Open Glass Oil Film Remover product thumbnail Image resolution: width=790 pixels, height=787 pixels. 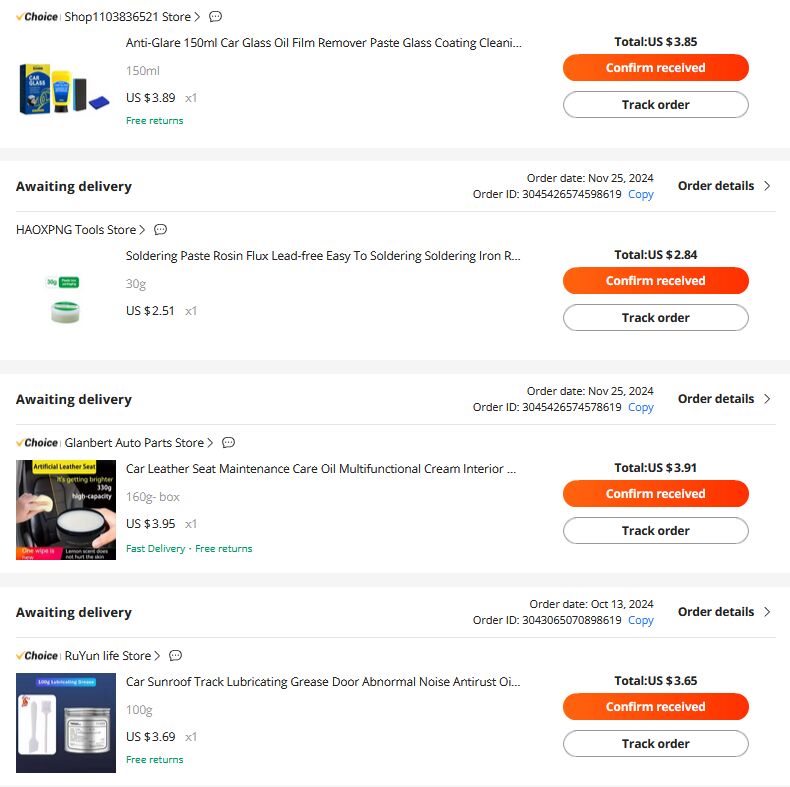[65, 88]
